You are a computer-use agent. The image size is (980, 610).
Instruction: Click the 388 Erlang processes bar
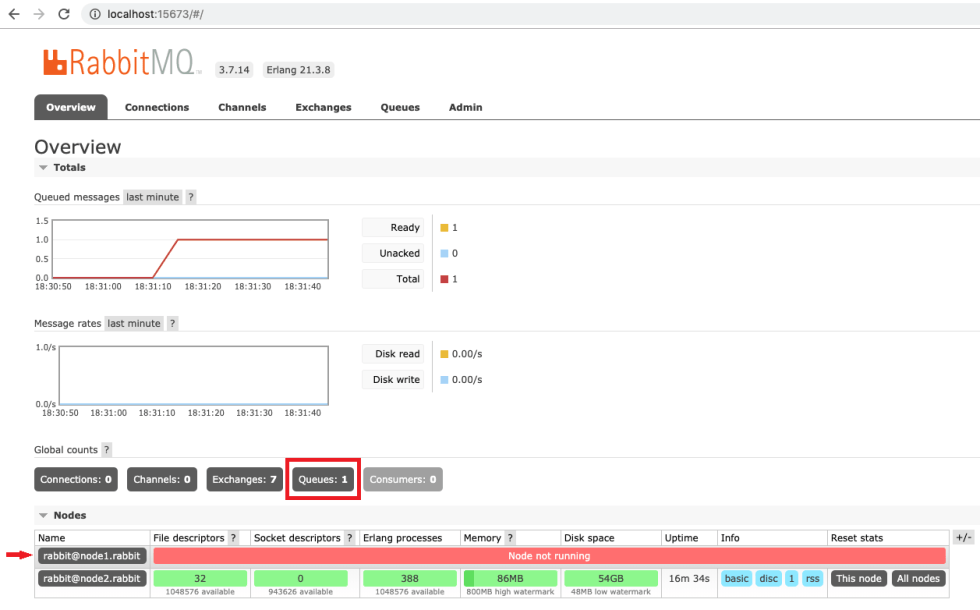pos(409,578)
